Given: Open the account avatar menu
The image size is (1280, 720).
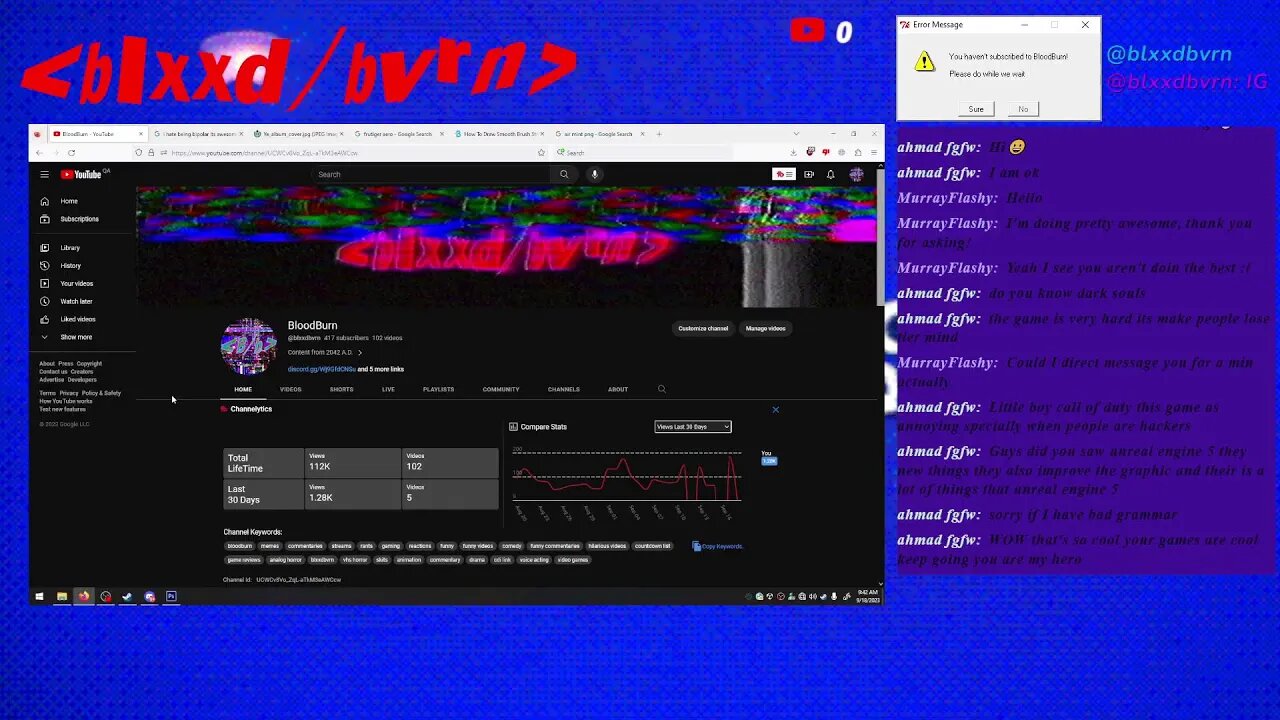Looking at the screenshot, I should click(856, 174).
